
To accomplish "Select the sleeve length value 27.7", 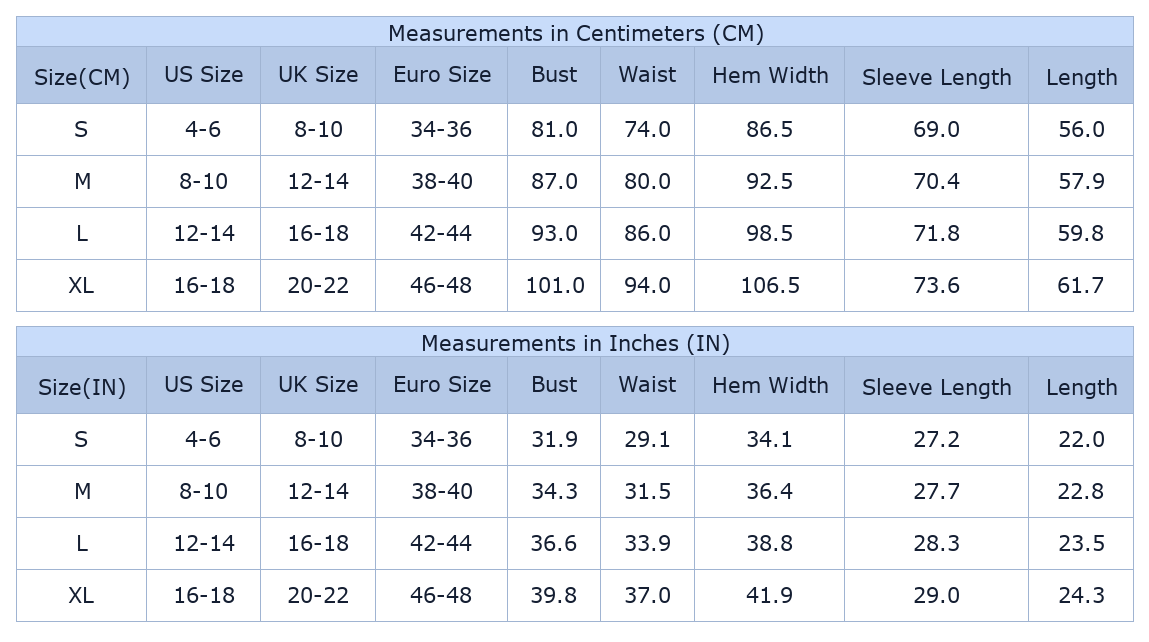I will click(936, 491).
